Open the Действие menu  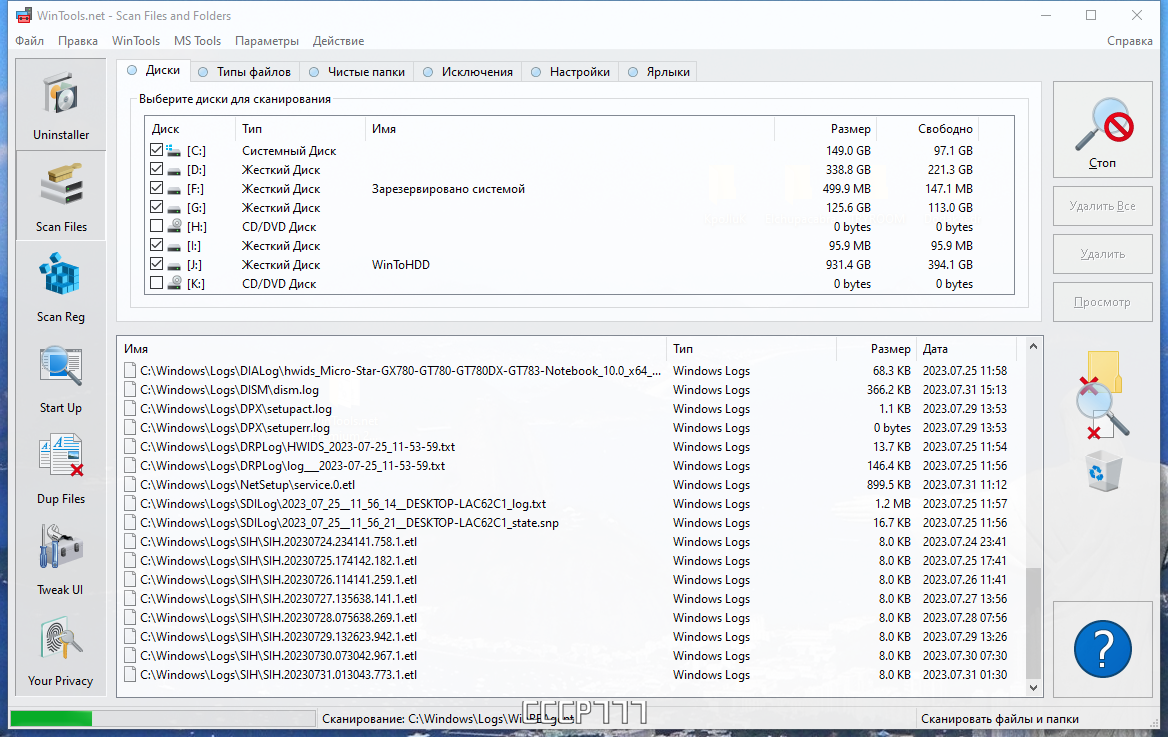point(338,41)
